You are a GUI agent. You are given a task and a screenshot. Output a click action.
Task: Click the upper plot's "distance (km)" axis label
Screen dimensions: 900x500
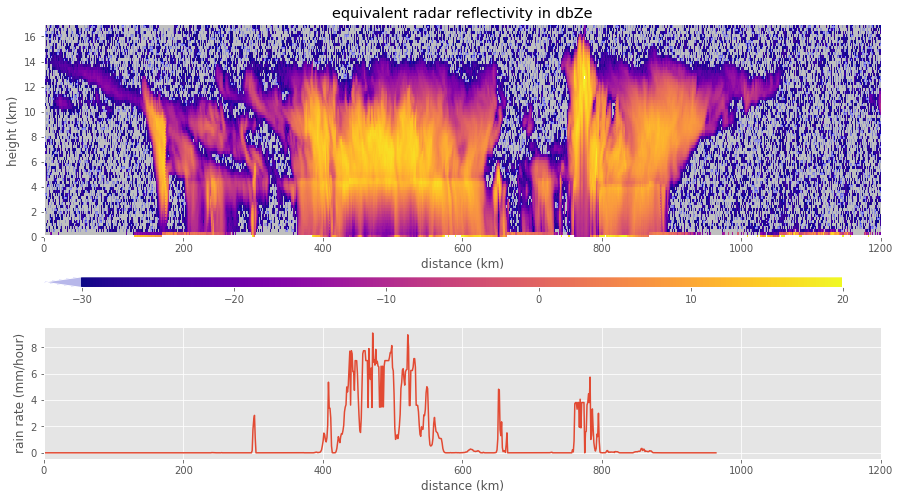coord(462,264)
